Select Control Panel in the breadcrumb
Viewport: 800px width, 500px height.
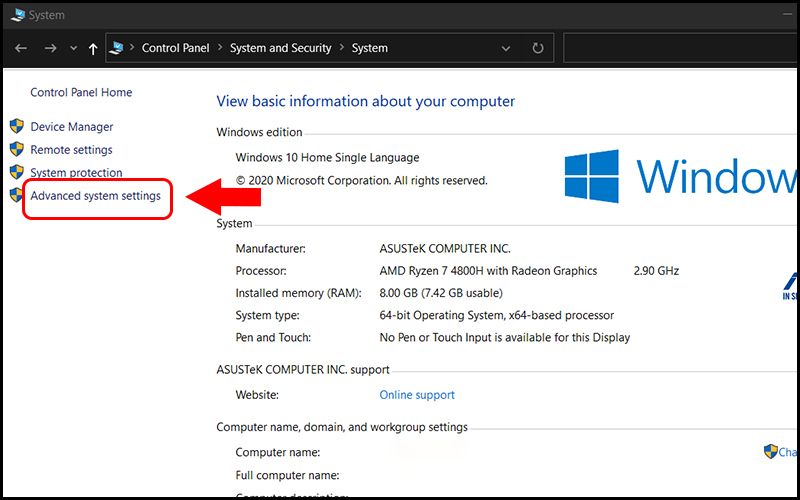175,48
